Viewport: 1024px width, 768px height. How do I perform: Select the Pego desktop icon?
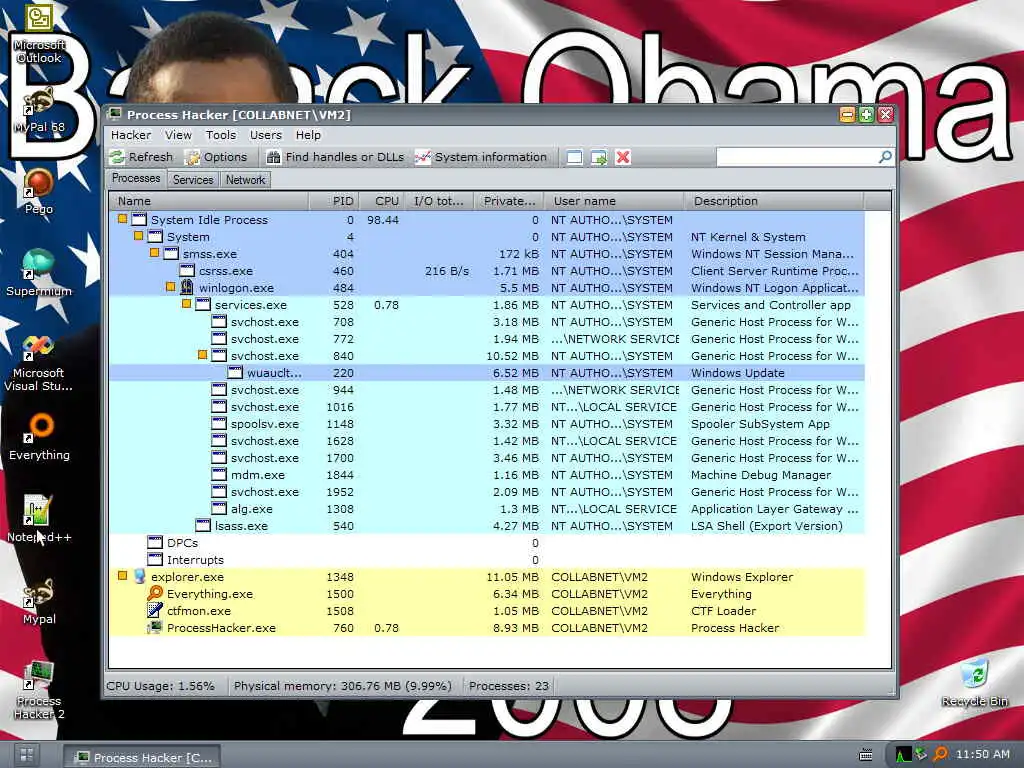(x=39, y=191)
